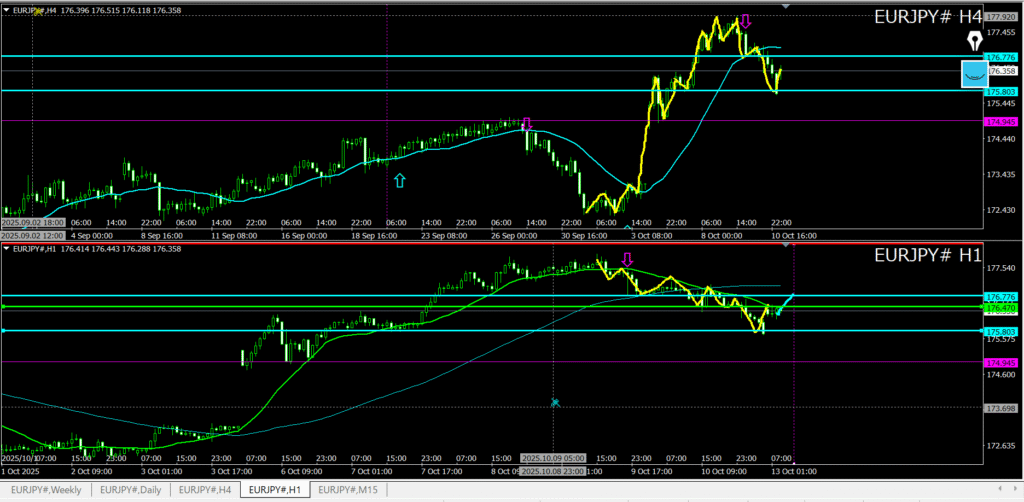Click the white pen nib icon
1024x502 pixels.
[x=975, y=41]
